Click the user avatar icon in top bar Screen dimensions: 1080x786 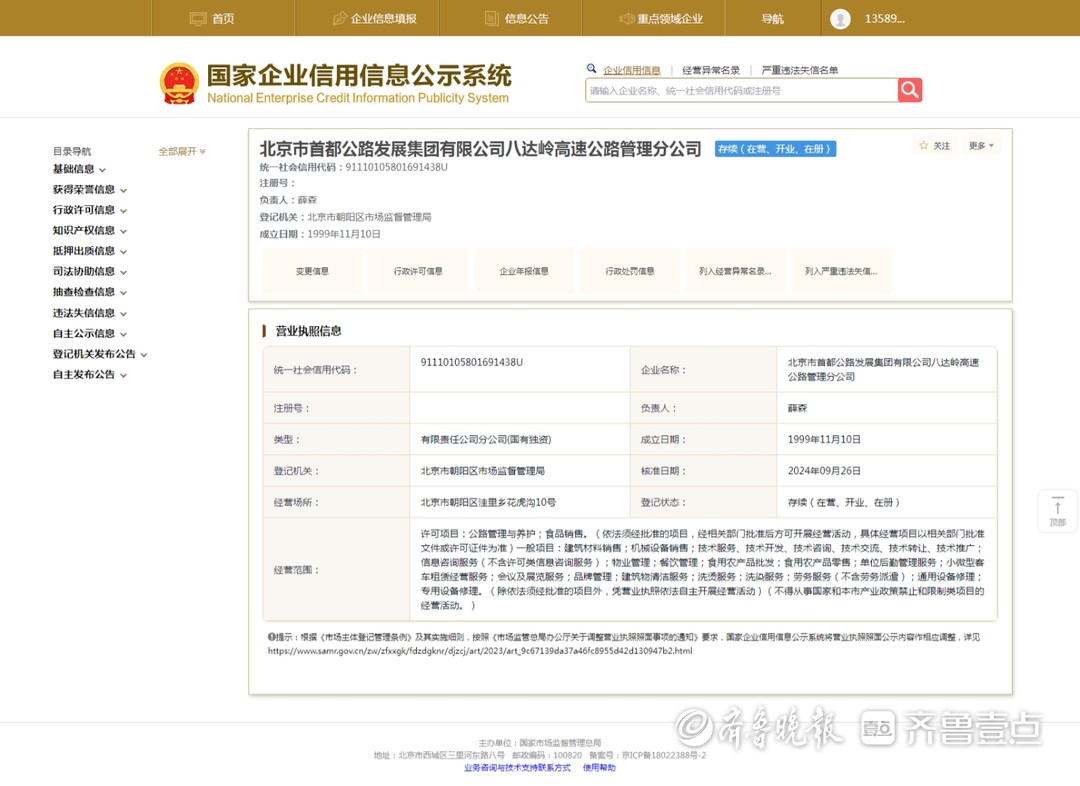(840, 19)
